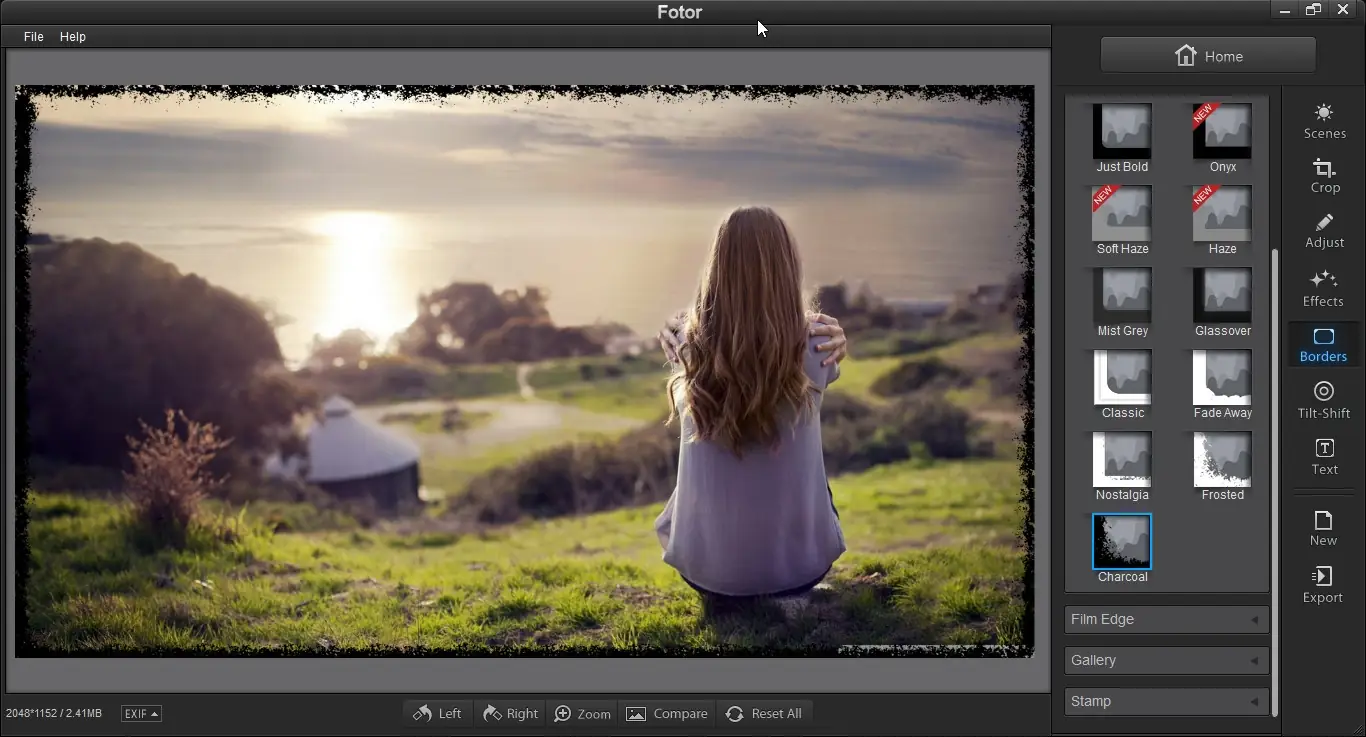Open the Adjust panel
This screenshot has width=1366, height=737.
click(1324, 231)
